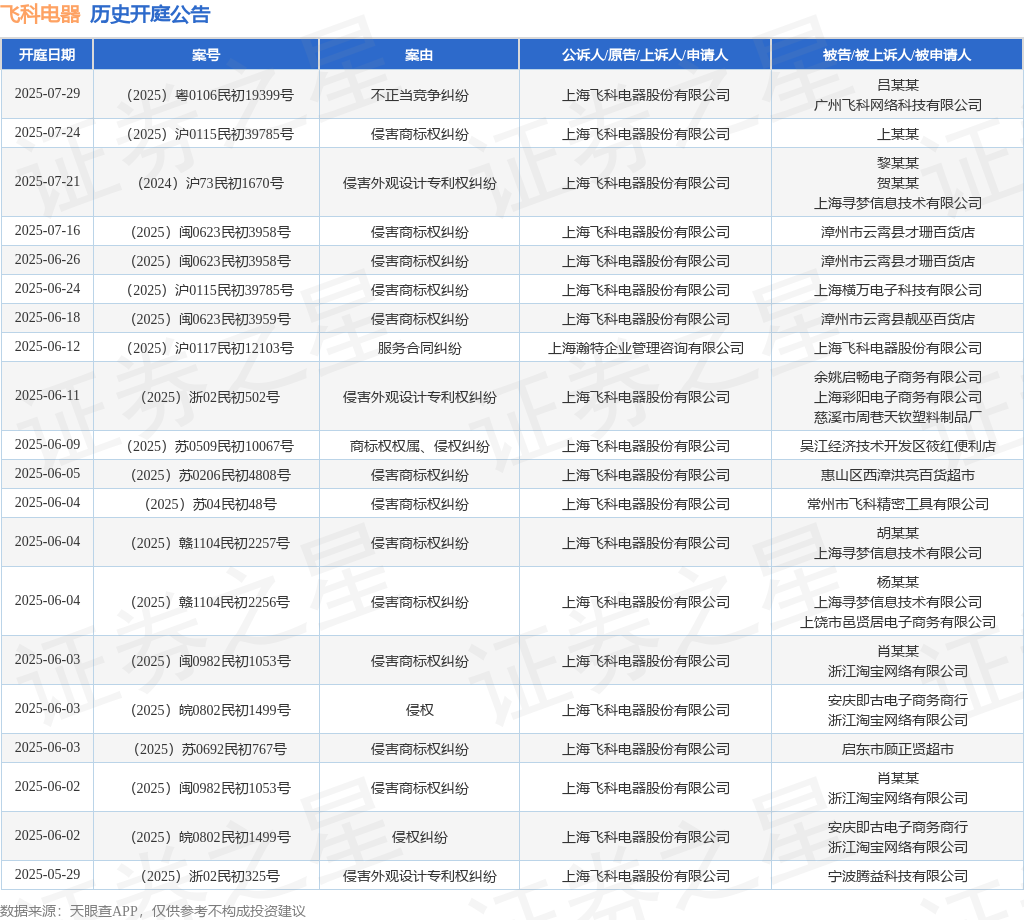Image resolution: width=1024 pixels, height=920 pixels.
Task: Click the date 2025-07-29
Action: coord(48,93)
